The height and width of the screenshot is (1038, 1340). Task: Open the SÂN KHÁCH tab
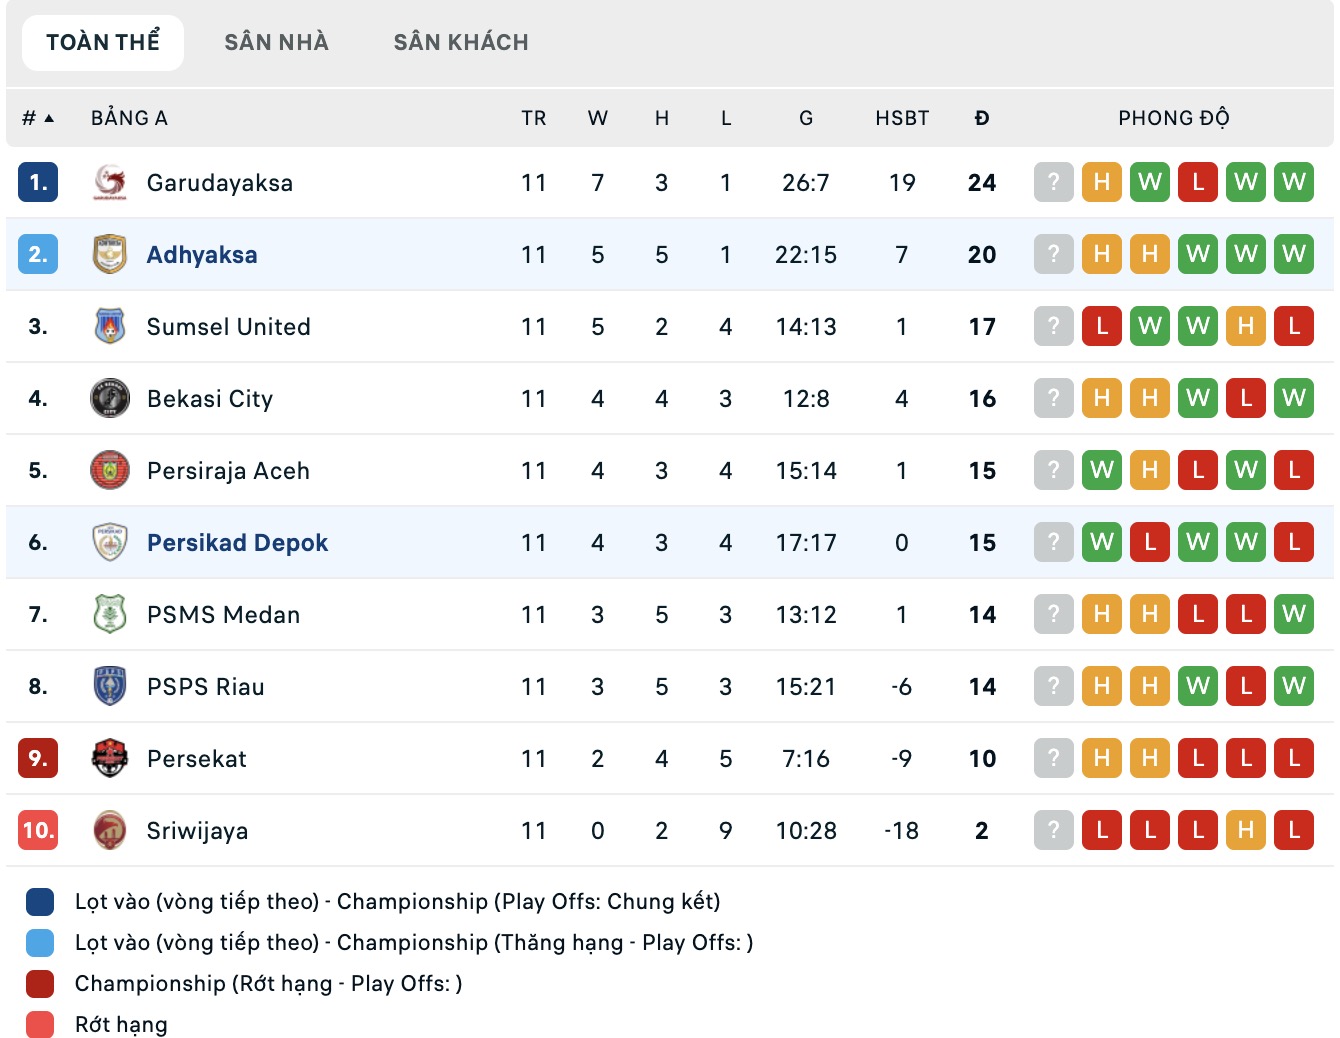(x=461, y=42)
